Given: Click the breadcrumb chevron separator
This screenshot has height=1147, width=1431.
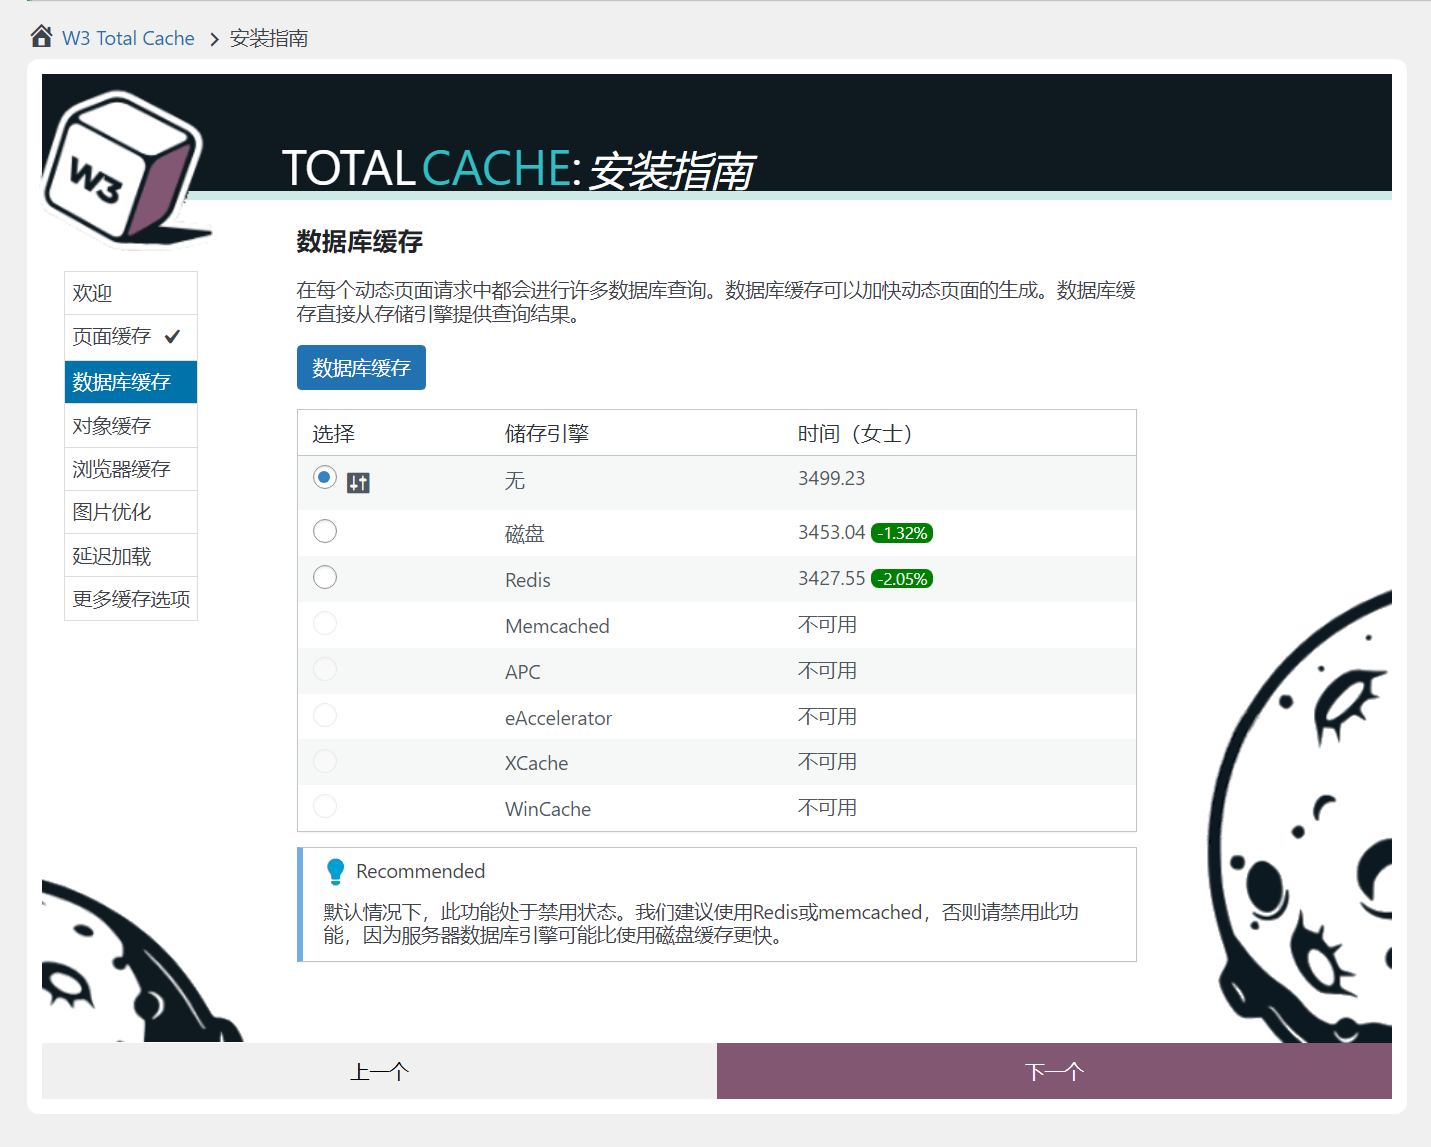Looking at the screenshot, I should pos(214,39).
